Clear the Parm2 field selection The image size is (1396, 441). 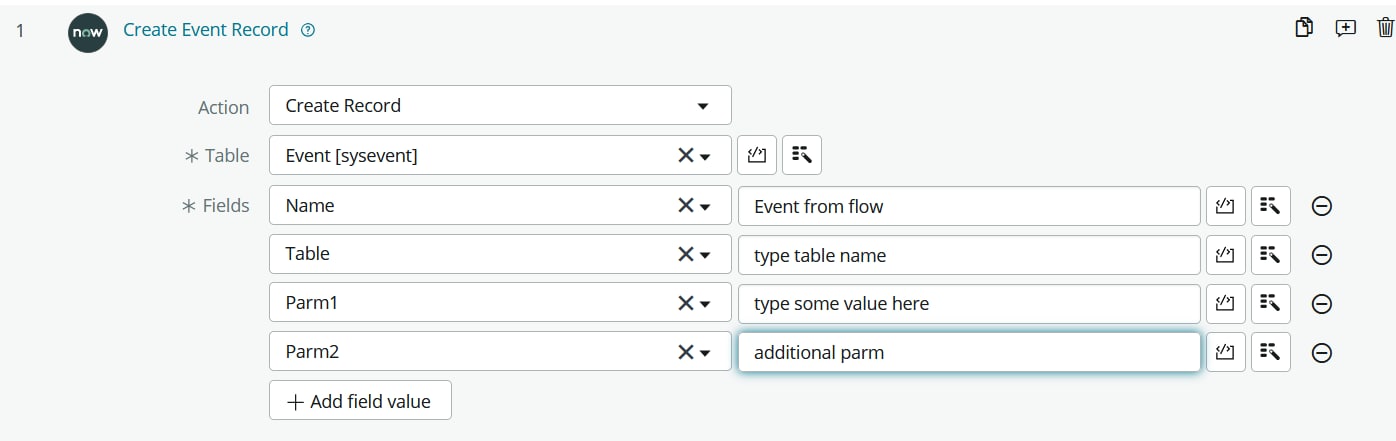pos(686,352)
